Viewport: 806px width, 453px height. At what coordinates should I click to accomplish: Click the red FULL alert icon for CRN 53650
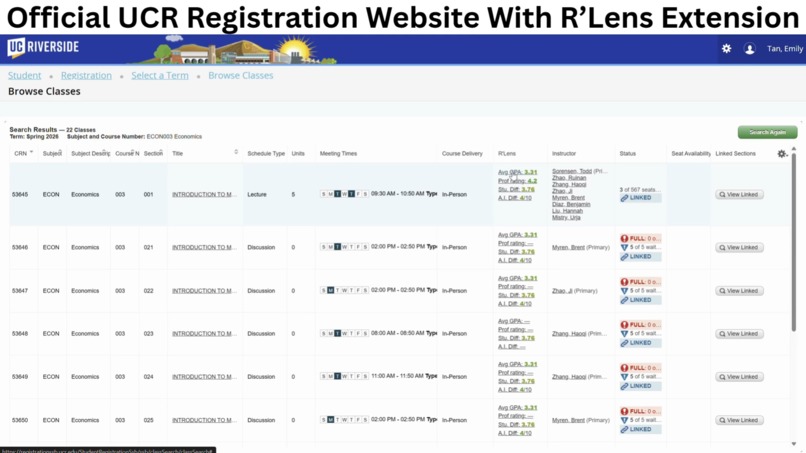click(625, 411)
